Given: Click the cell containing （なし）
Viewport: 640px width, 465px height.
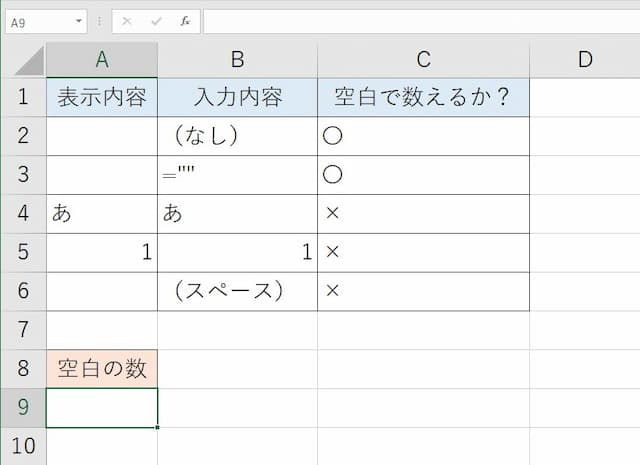Looking at the screenshot, I should pos(238,136).
